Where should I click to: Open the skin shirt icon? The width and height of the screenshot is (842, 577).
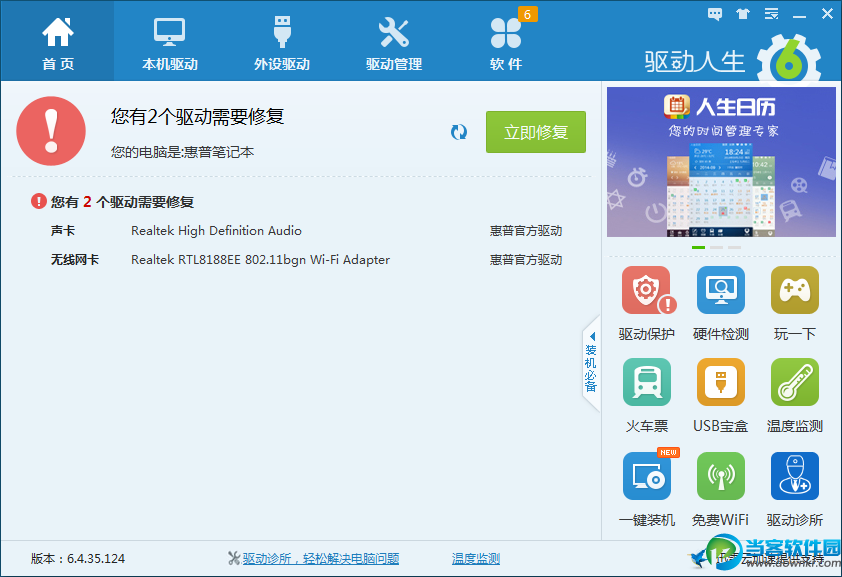point(743,14)
